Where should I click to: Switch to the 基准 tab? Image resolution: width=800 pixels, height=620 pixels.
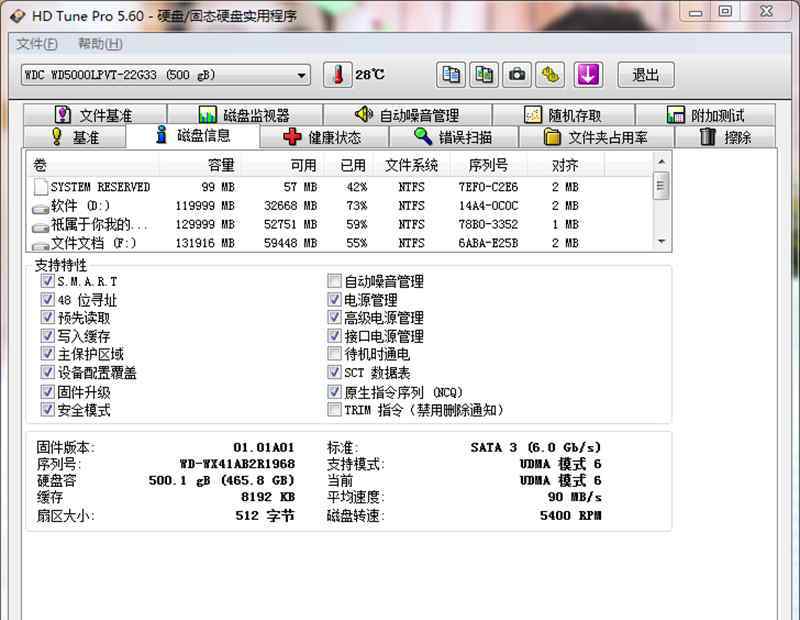coord(74,137)
